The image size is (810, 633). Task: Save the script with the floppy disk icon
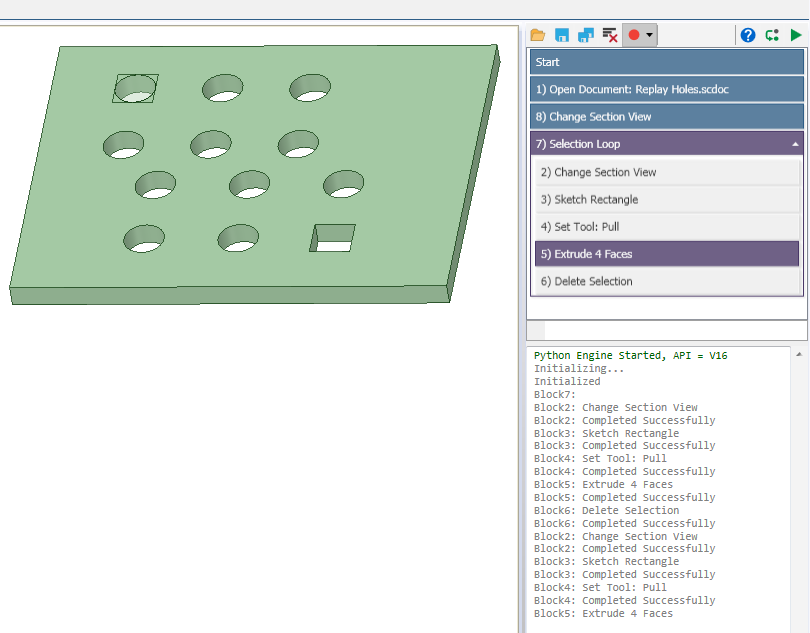coord(562,35)
